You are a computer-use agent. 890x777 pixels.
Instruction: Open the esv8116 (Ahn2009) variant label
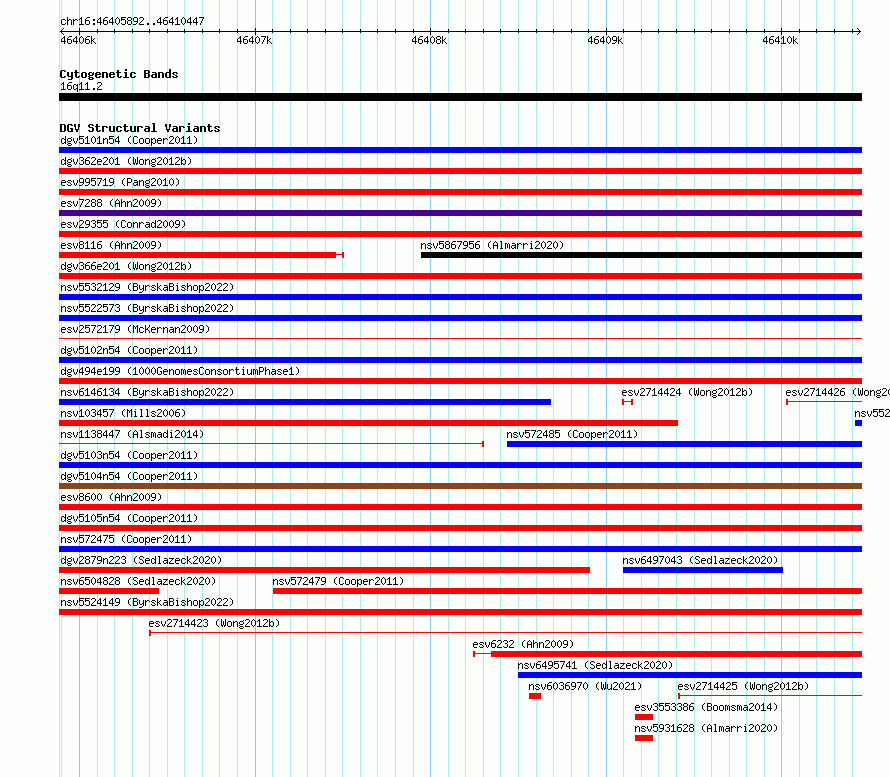coord(111,245)
